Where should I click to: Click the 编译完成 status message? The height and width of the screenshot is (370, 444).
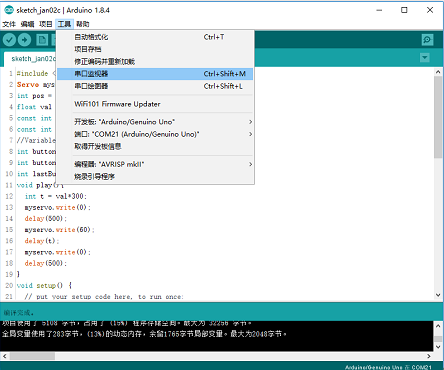[19, 313]
